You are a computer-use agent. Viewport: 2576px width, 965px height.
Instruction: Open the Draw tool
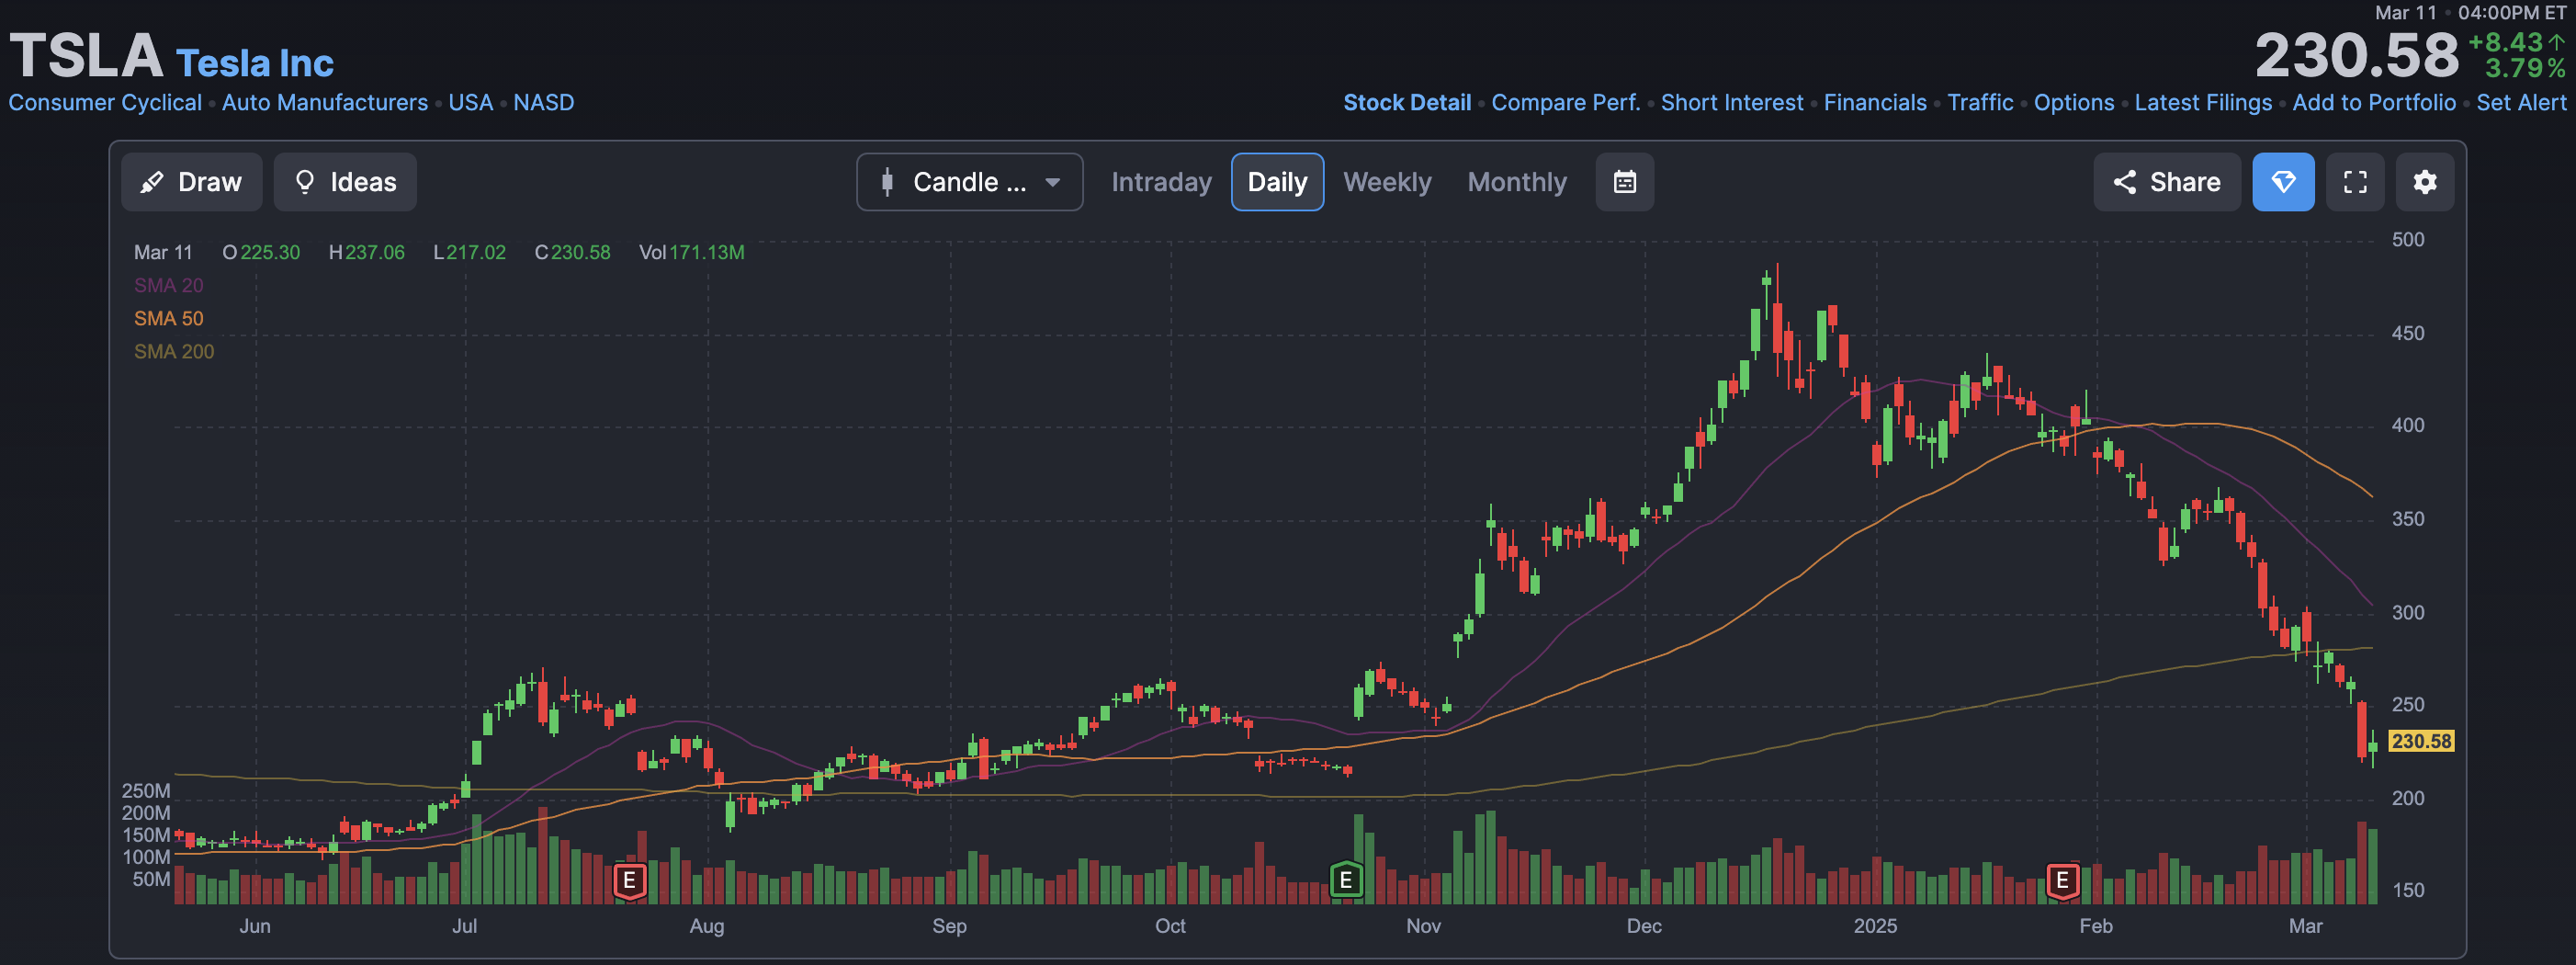(x=192, y=182)
